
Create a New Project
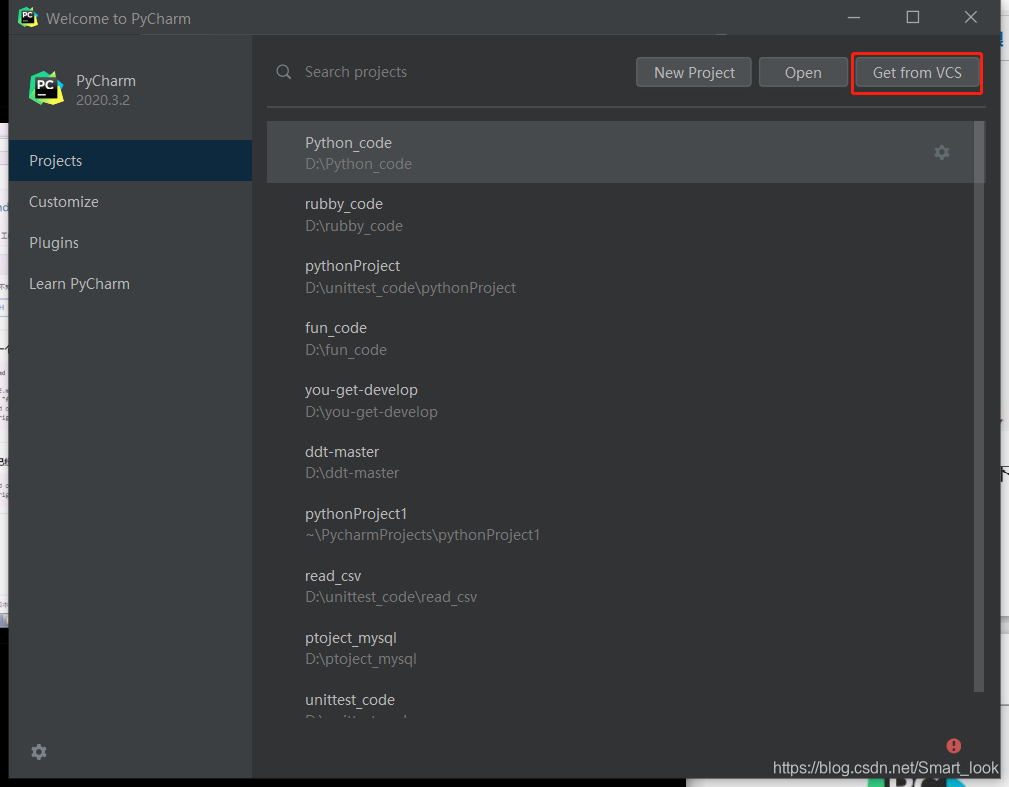click(694, 73)
